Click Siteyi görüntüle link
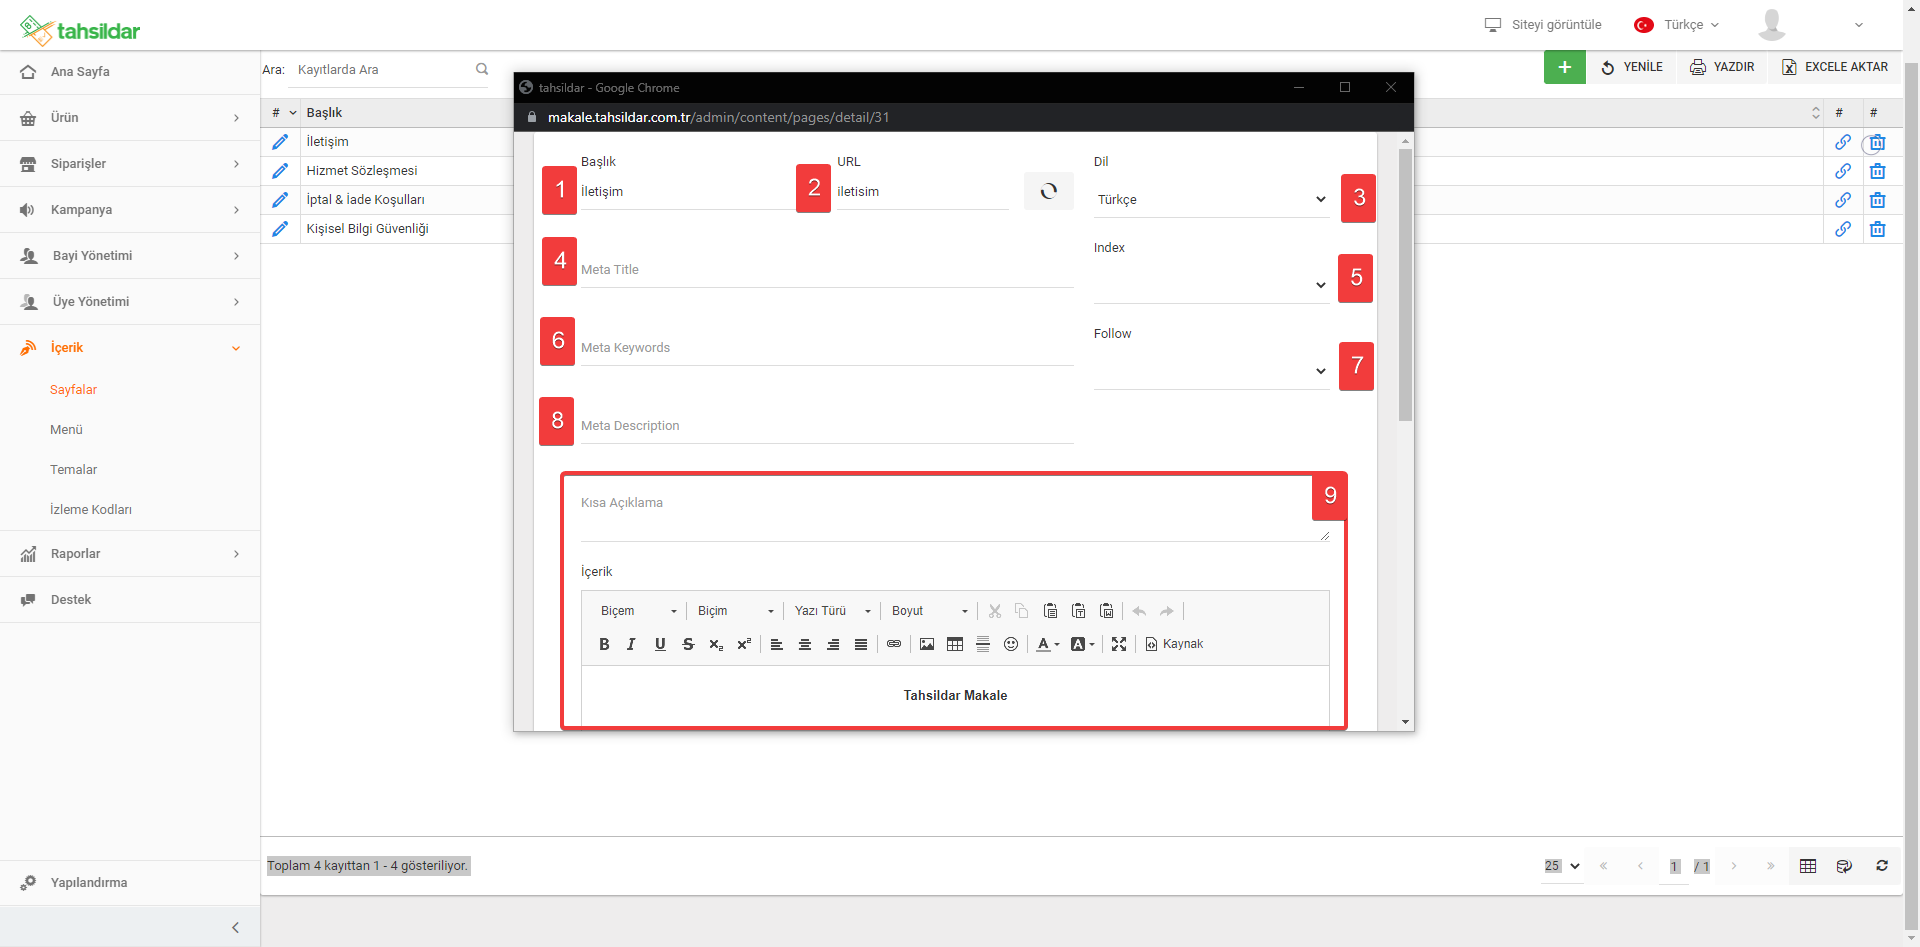 (x=1543, y=25)
